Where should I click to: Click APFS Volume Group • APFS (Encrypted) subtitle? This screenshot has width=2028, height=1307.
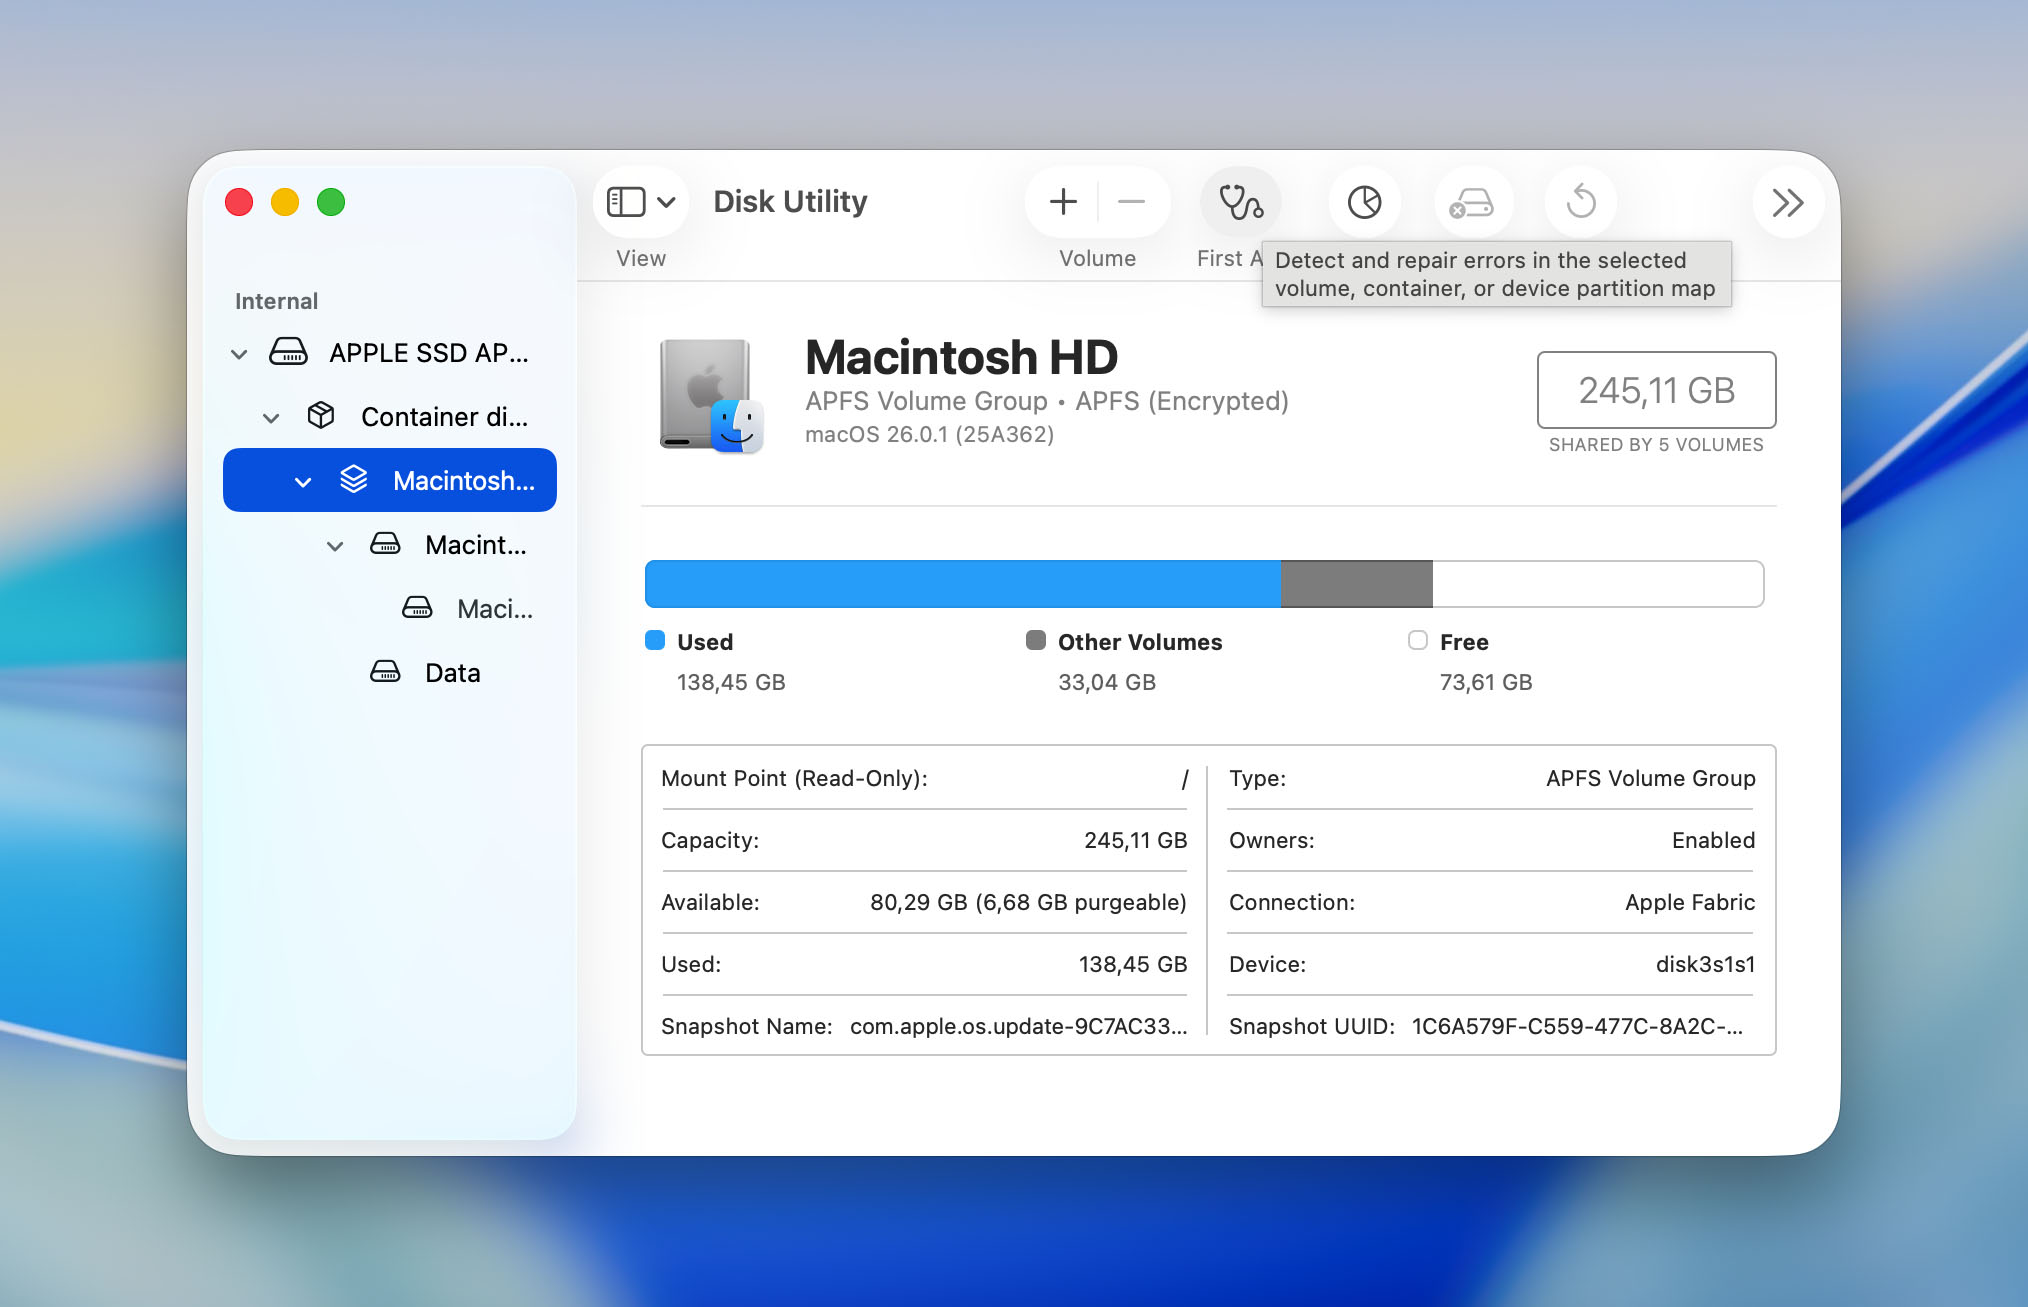[1047, 401]
